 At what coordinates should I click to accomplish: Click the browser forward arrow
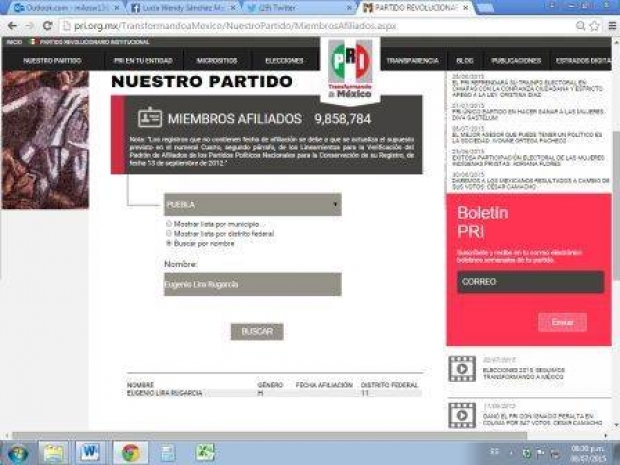coord(30,26)
